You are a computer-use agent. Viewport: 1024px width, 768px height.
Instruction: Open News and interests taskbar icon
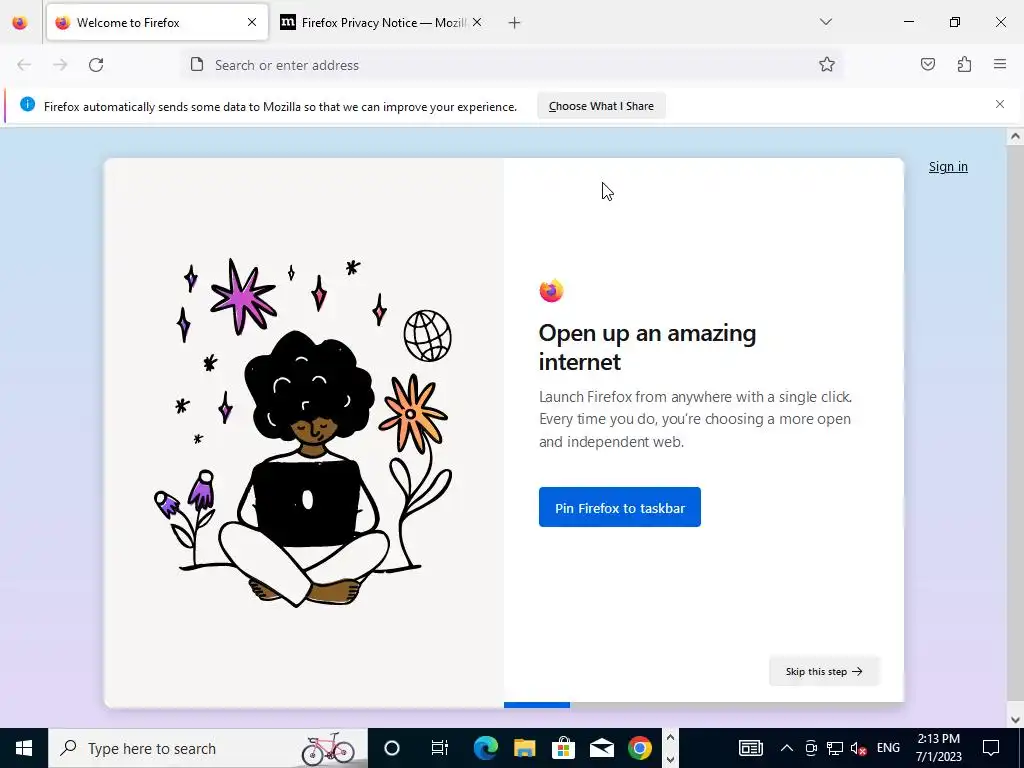coord(750,748)
